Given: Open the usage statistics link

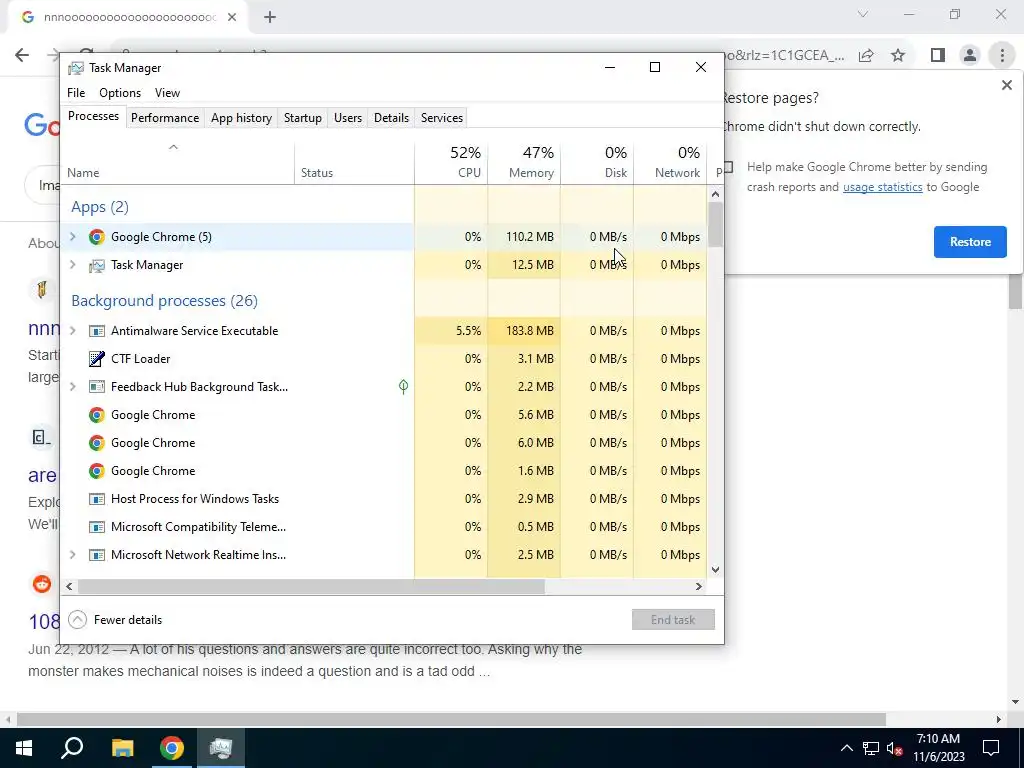Looking at the screenshot, I should pyautogui.click(x=882, y=187).
